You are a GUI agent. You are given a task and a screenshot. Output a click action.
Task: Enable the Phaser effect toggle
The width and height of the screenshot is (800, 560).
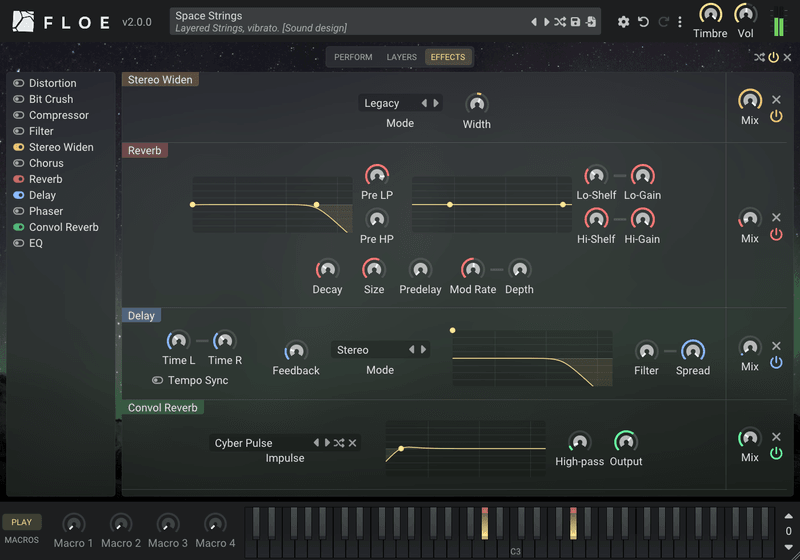tap(19, 211)
